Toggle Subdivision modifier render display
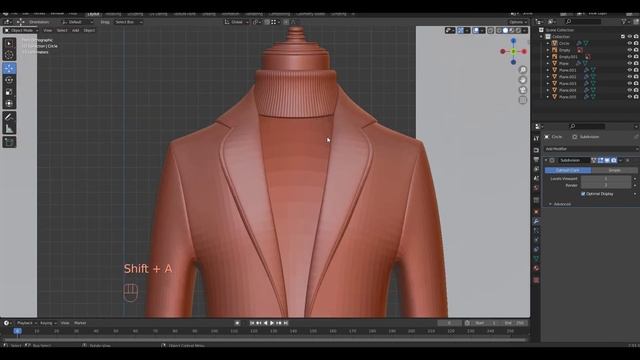The image size is (640, 360). [613, 160]
